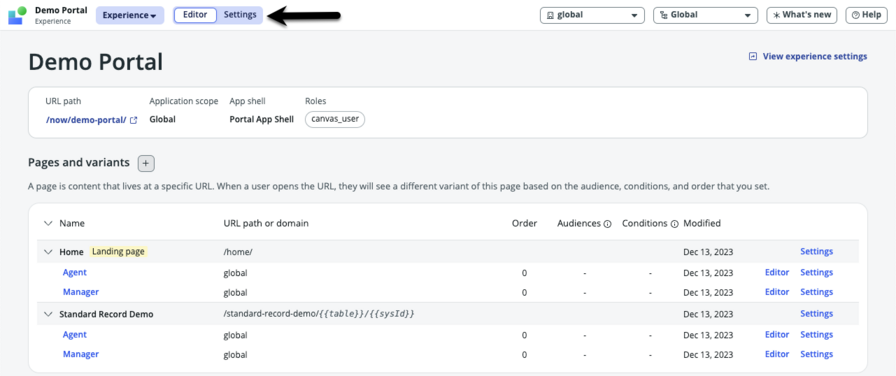Click the Home page name

[x=71, y=252]
